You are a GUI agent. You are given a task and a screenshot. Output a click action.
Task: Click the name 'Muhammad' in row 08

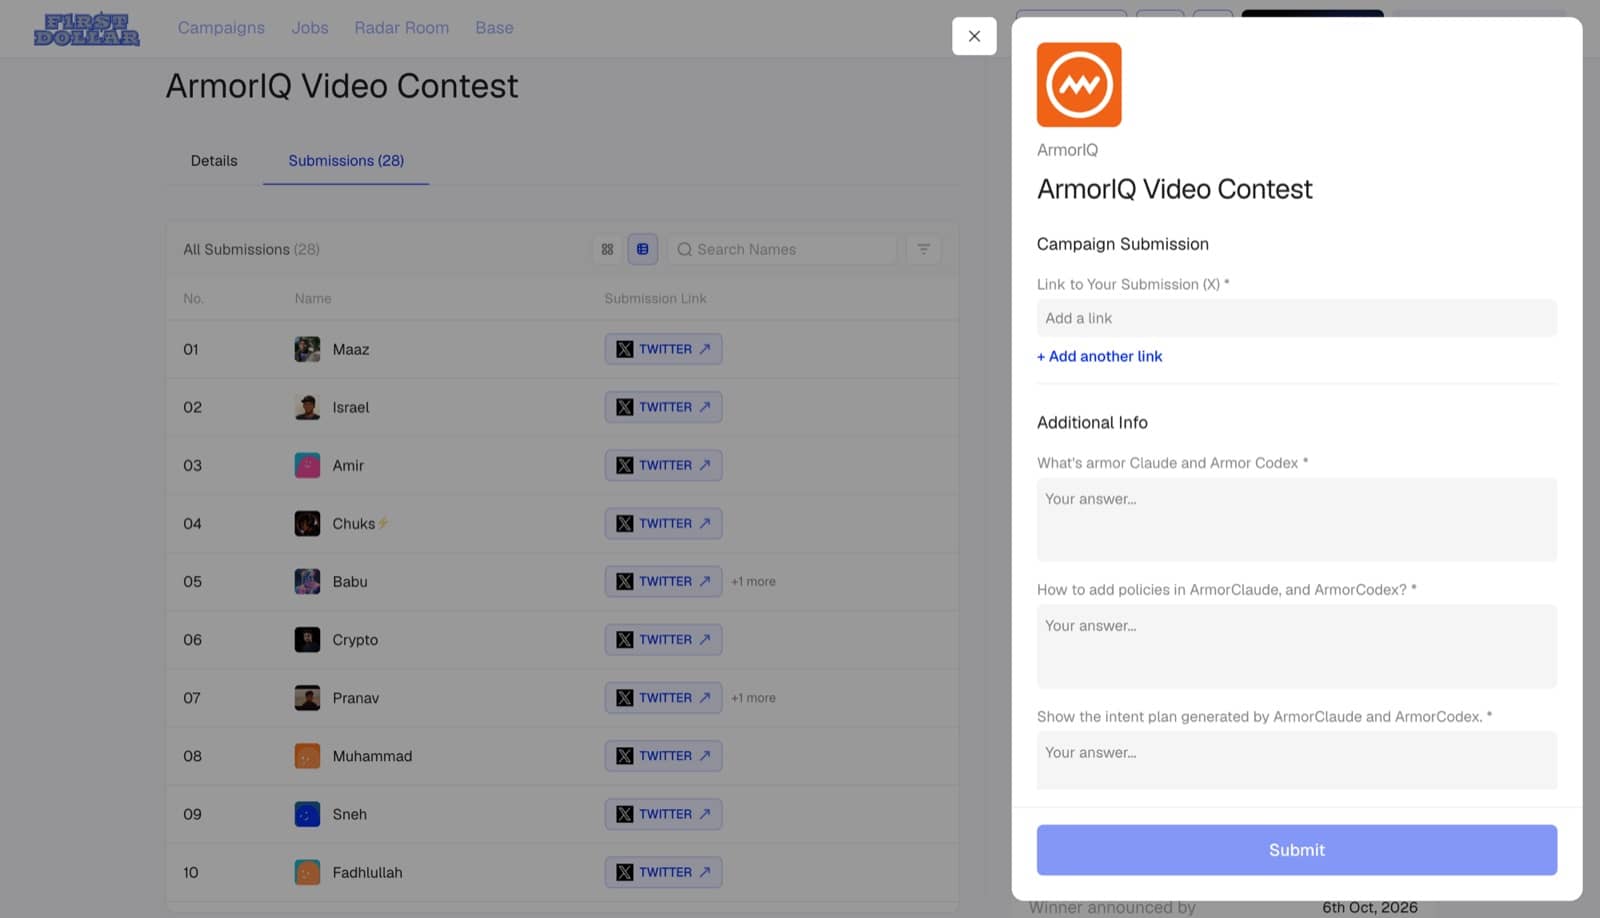click(x=372, y=756)
